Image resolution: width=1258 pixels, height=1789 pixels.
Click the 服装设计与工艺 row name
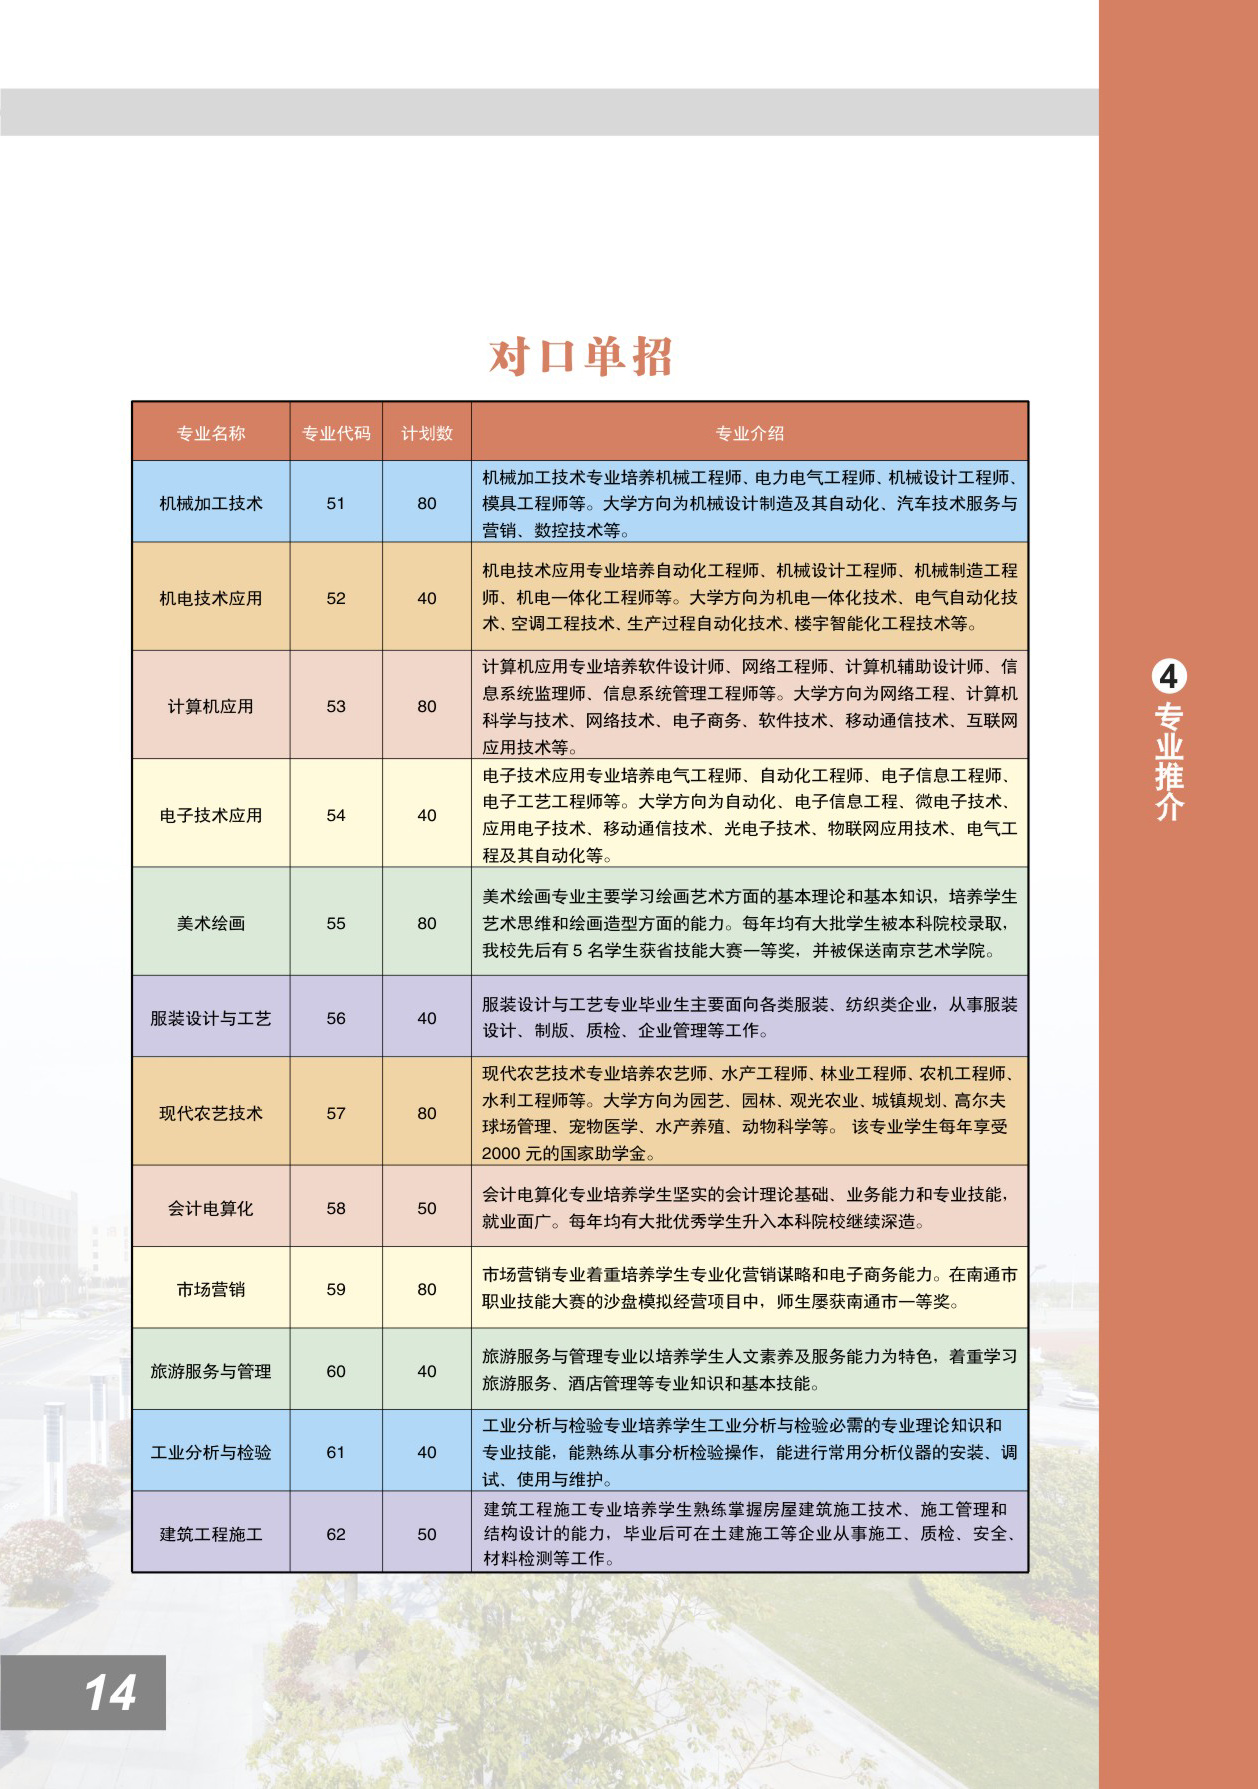click(x=211, y=1018)
